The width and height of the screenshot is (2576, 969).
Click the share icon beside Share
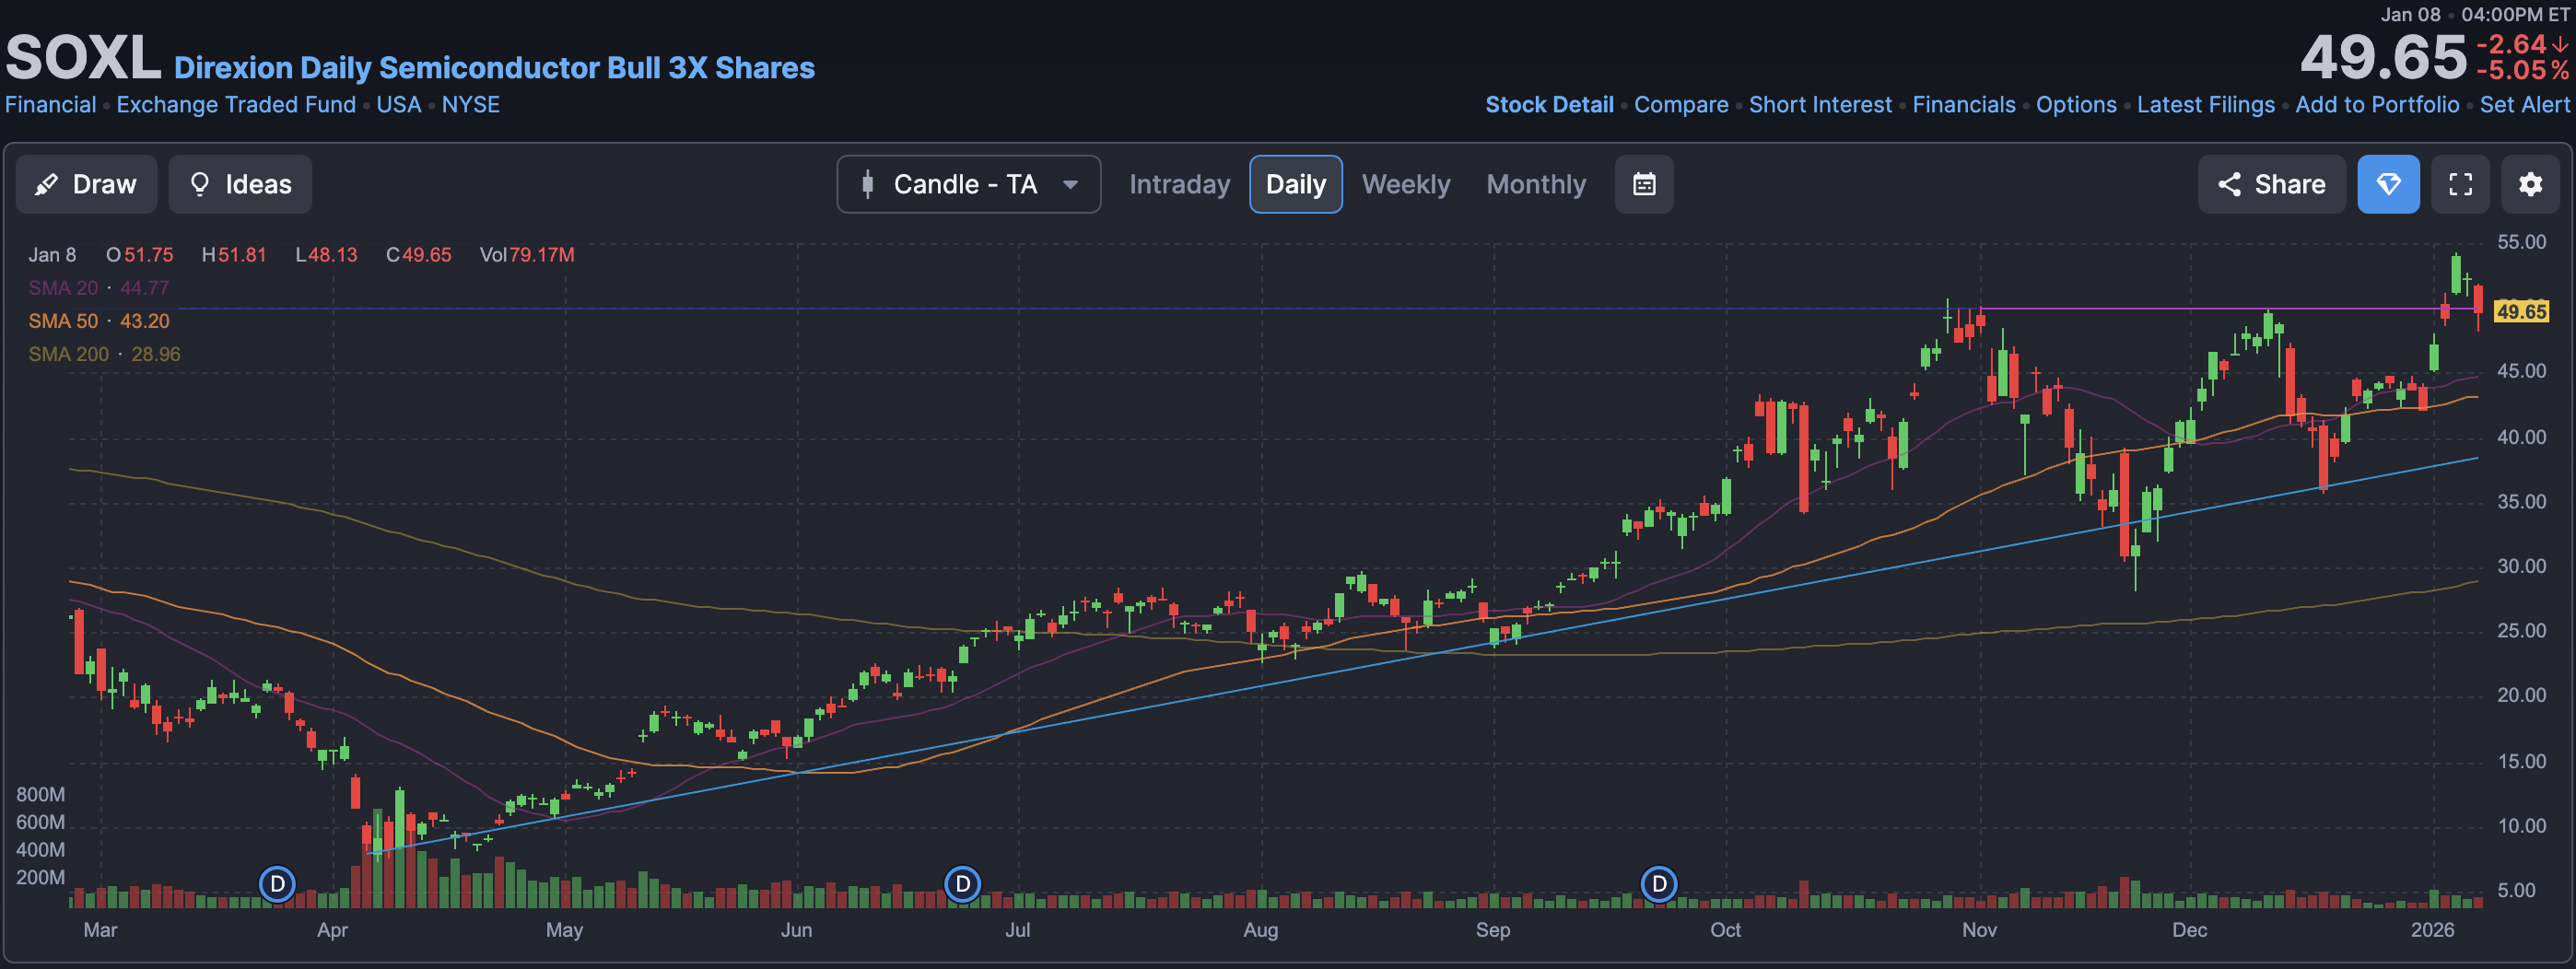coord(2229,184)
